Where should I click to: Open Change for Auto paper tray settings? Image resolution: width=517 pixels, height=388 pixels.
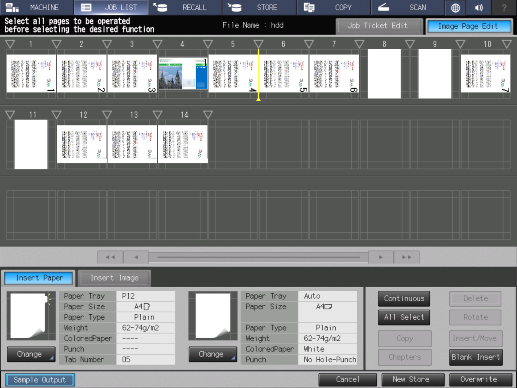[213, 354]
